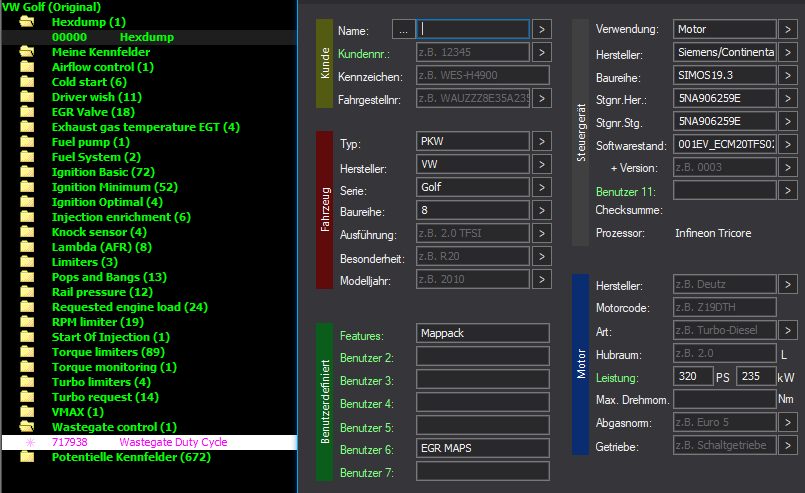Image resolution: width=805 pixels, height=493 pixels.
Task: Click the Stgnr.Her. field 5NA906259E
Action: [x=724, y=98]
